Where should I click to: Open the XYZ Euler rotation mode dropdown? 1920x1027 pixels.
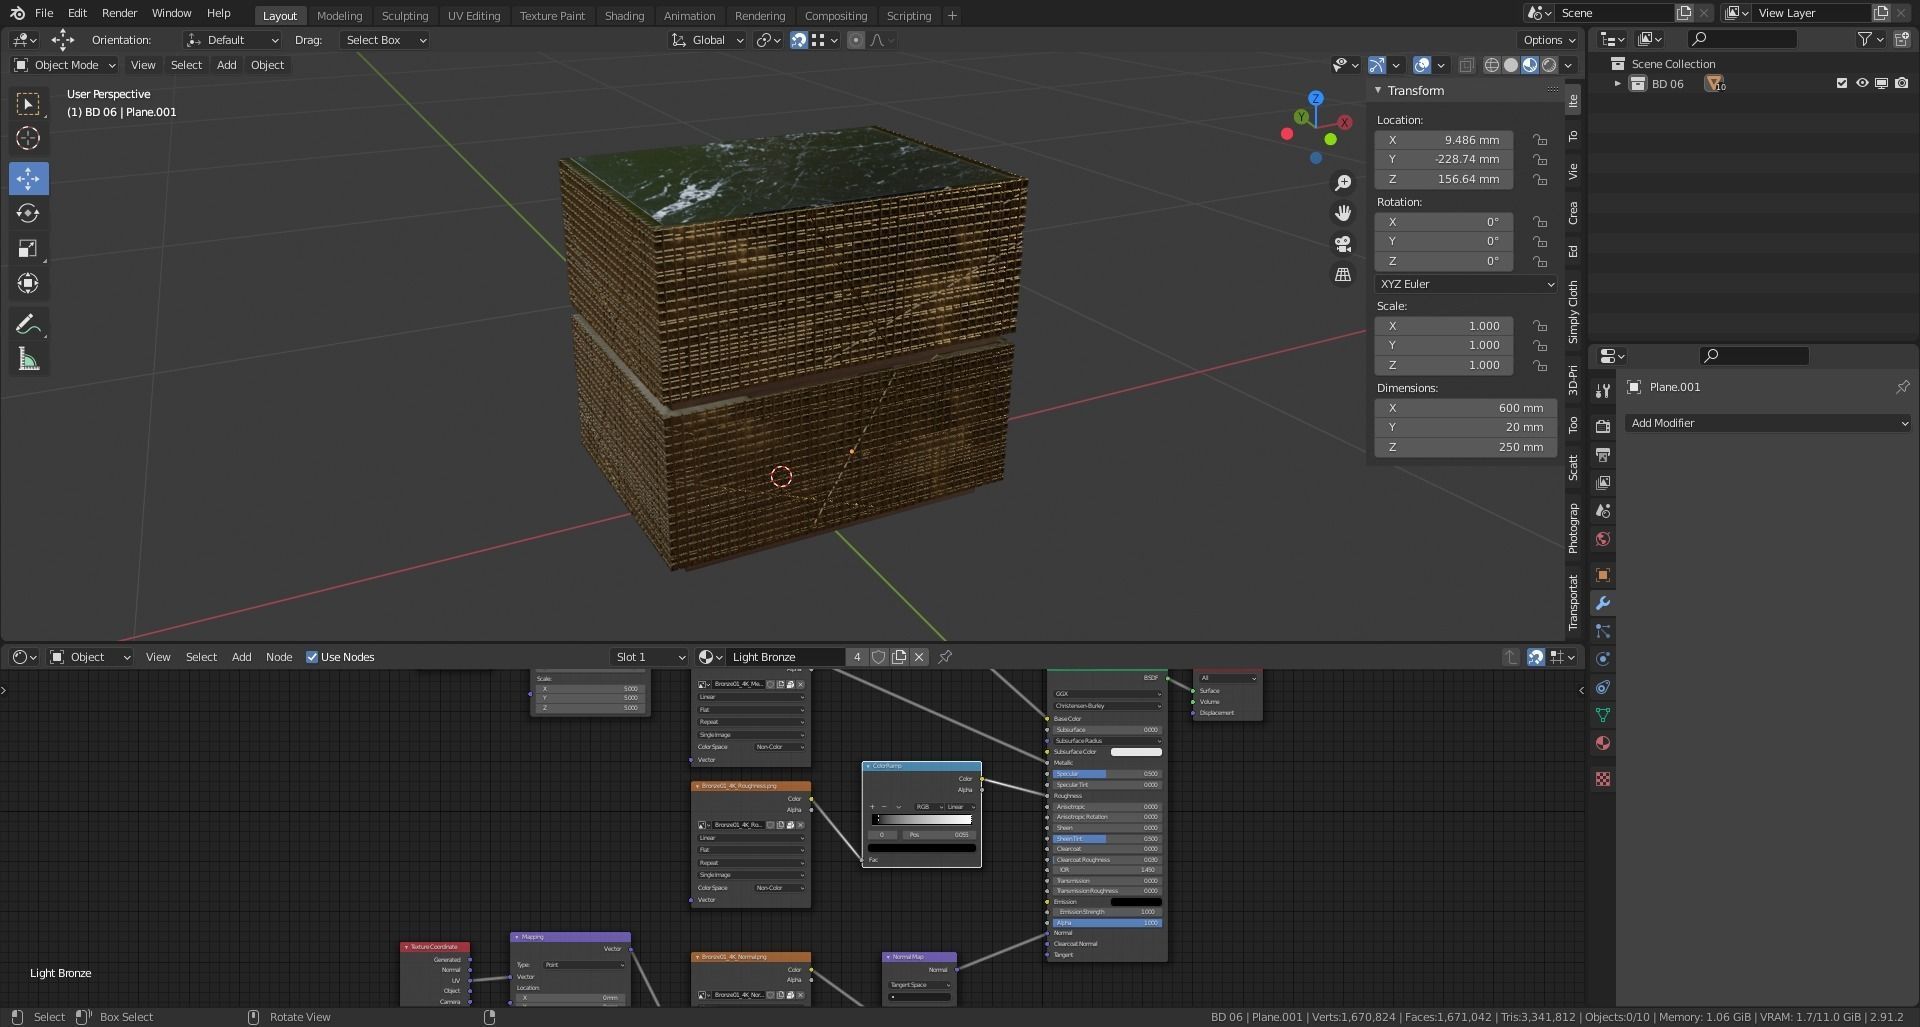(x=1465, y=284)
